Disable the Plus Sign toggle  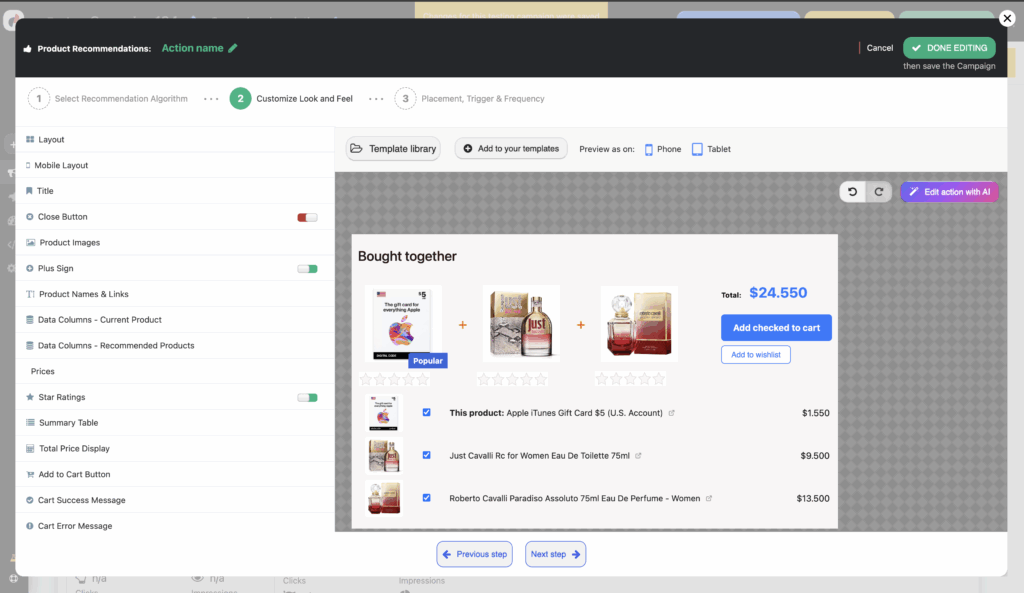pyautogui.click(x=307, y=269)
